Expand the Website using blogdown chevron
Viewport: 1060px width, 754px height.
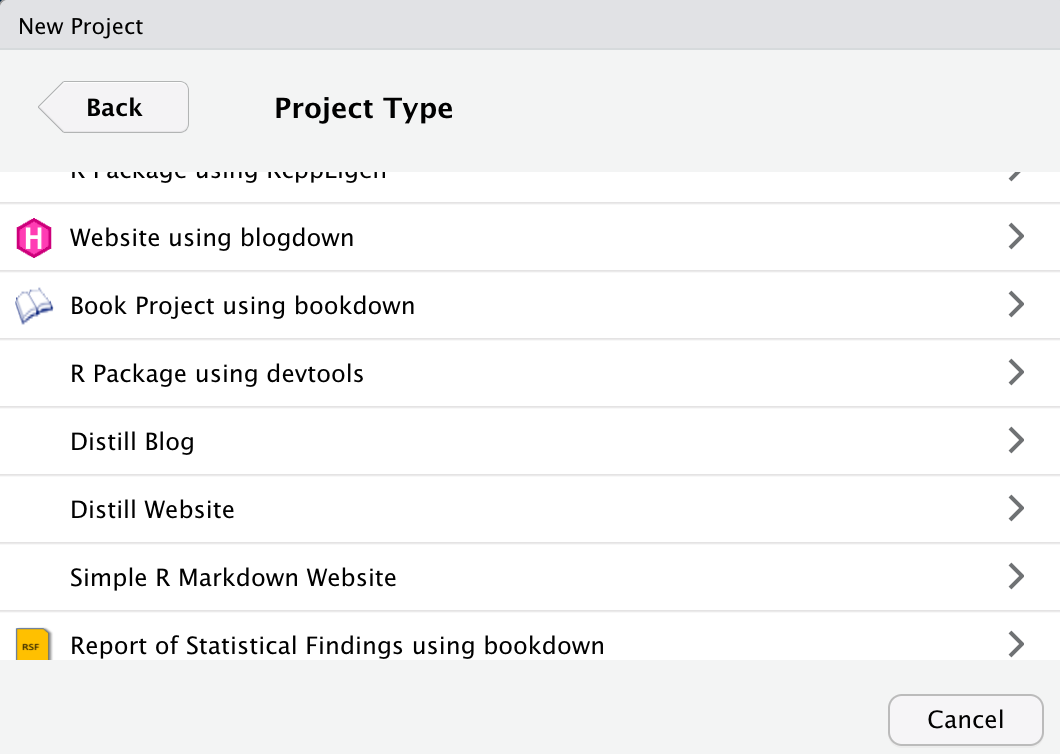pos(1016,237)
